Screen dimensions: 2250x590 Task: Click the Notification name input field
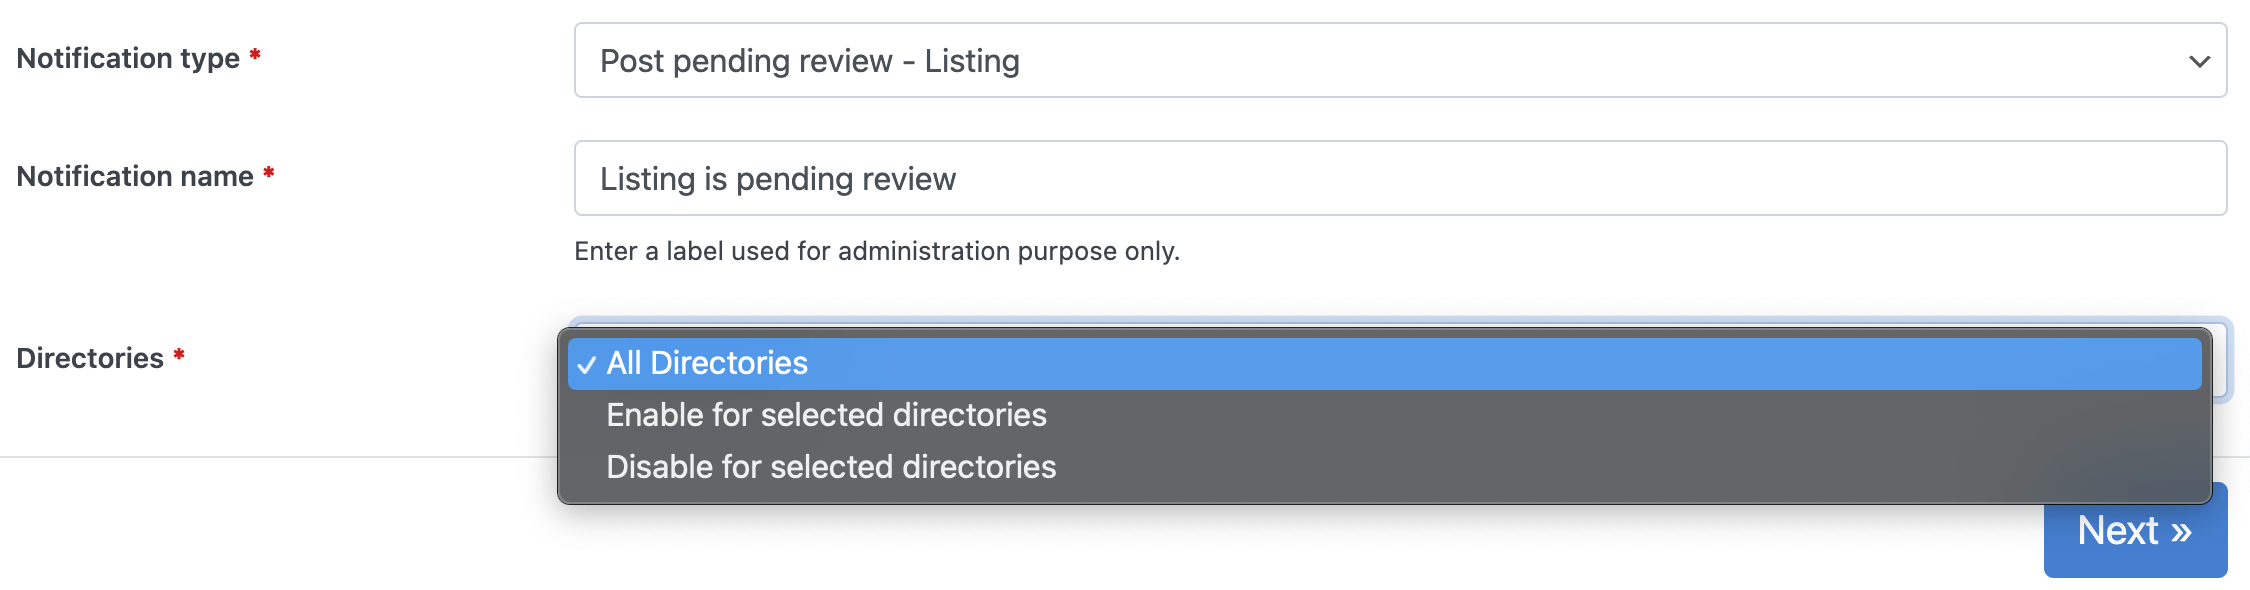[1400, 179]
